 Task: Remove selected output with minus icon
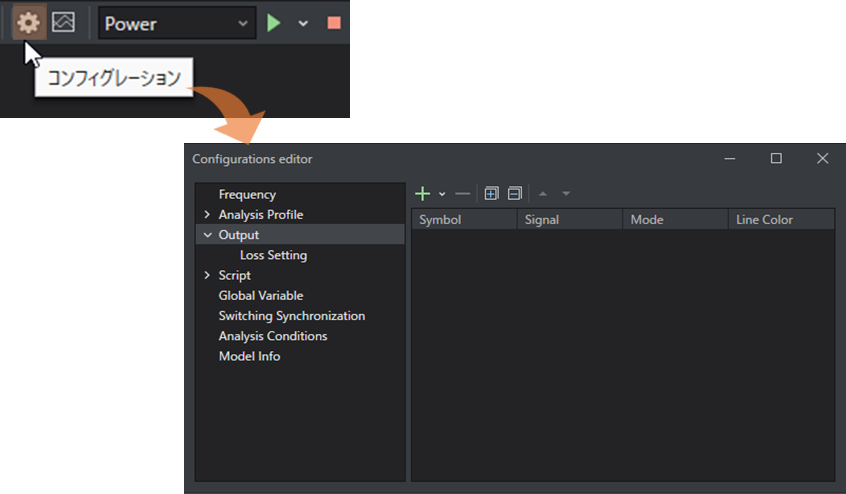[x=462, y=194]
